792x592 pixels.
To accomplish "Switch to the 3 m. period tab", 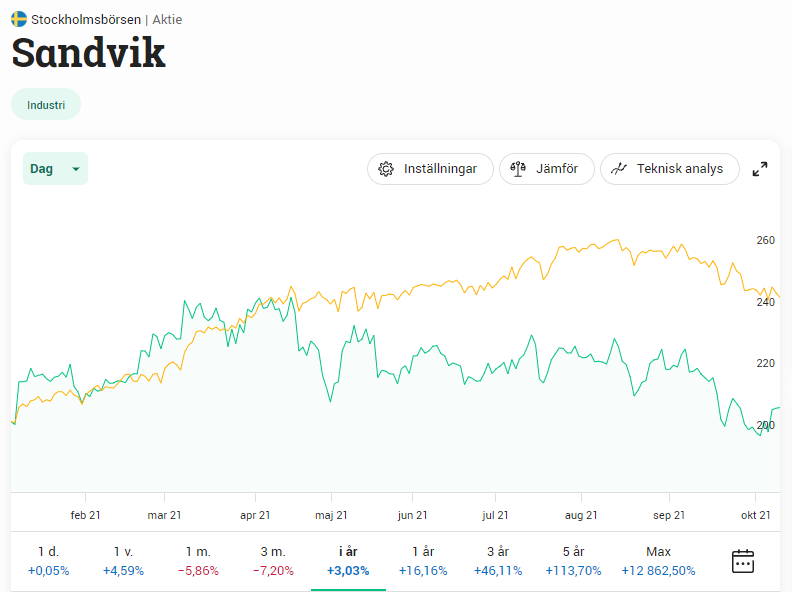I will [273, 561].
